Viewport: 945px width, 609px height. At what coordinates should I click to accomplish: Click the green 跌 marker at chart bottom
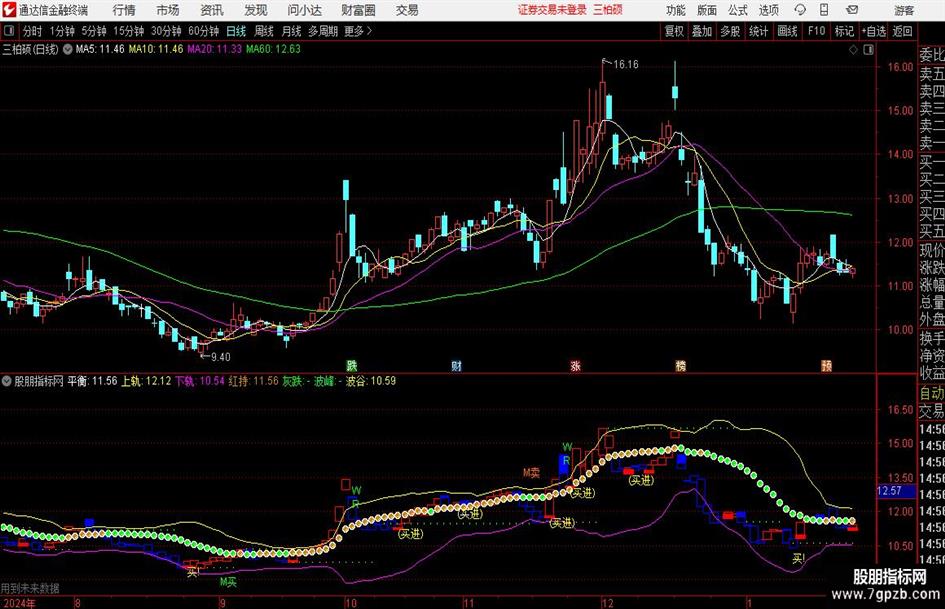click(352, 365)
